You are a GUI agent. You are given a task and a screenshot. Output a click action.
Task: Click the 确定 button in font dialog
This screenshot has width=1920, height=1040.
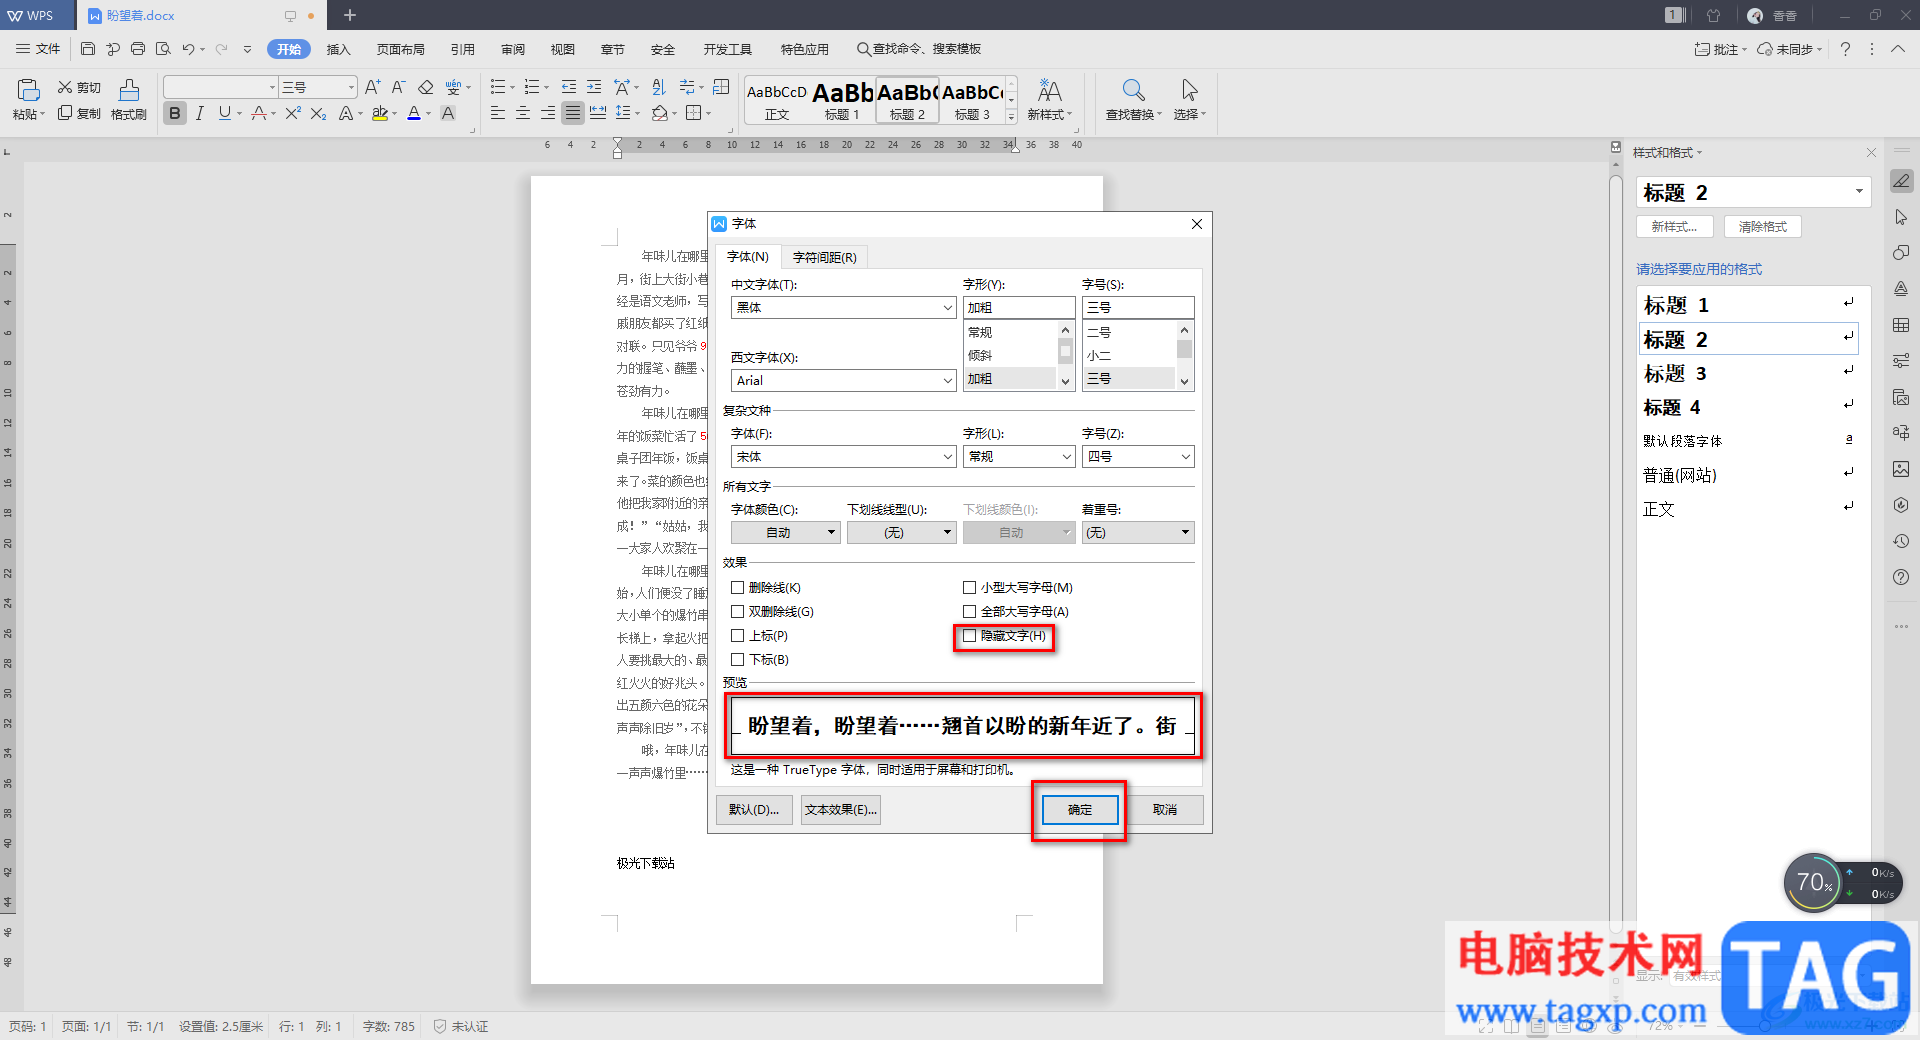[x=1080, y=810]
